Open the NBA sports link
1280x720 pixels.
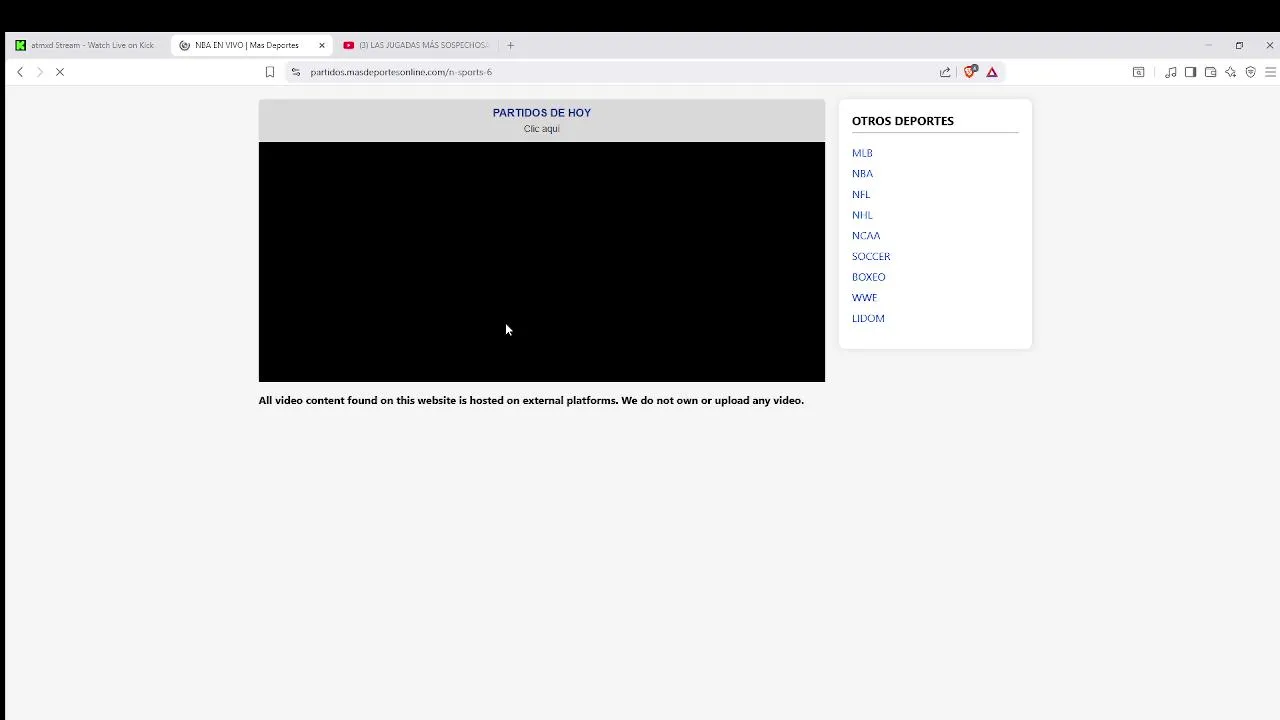[x=862, y=174]
